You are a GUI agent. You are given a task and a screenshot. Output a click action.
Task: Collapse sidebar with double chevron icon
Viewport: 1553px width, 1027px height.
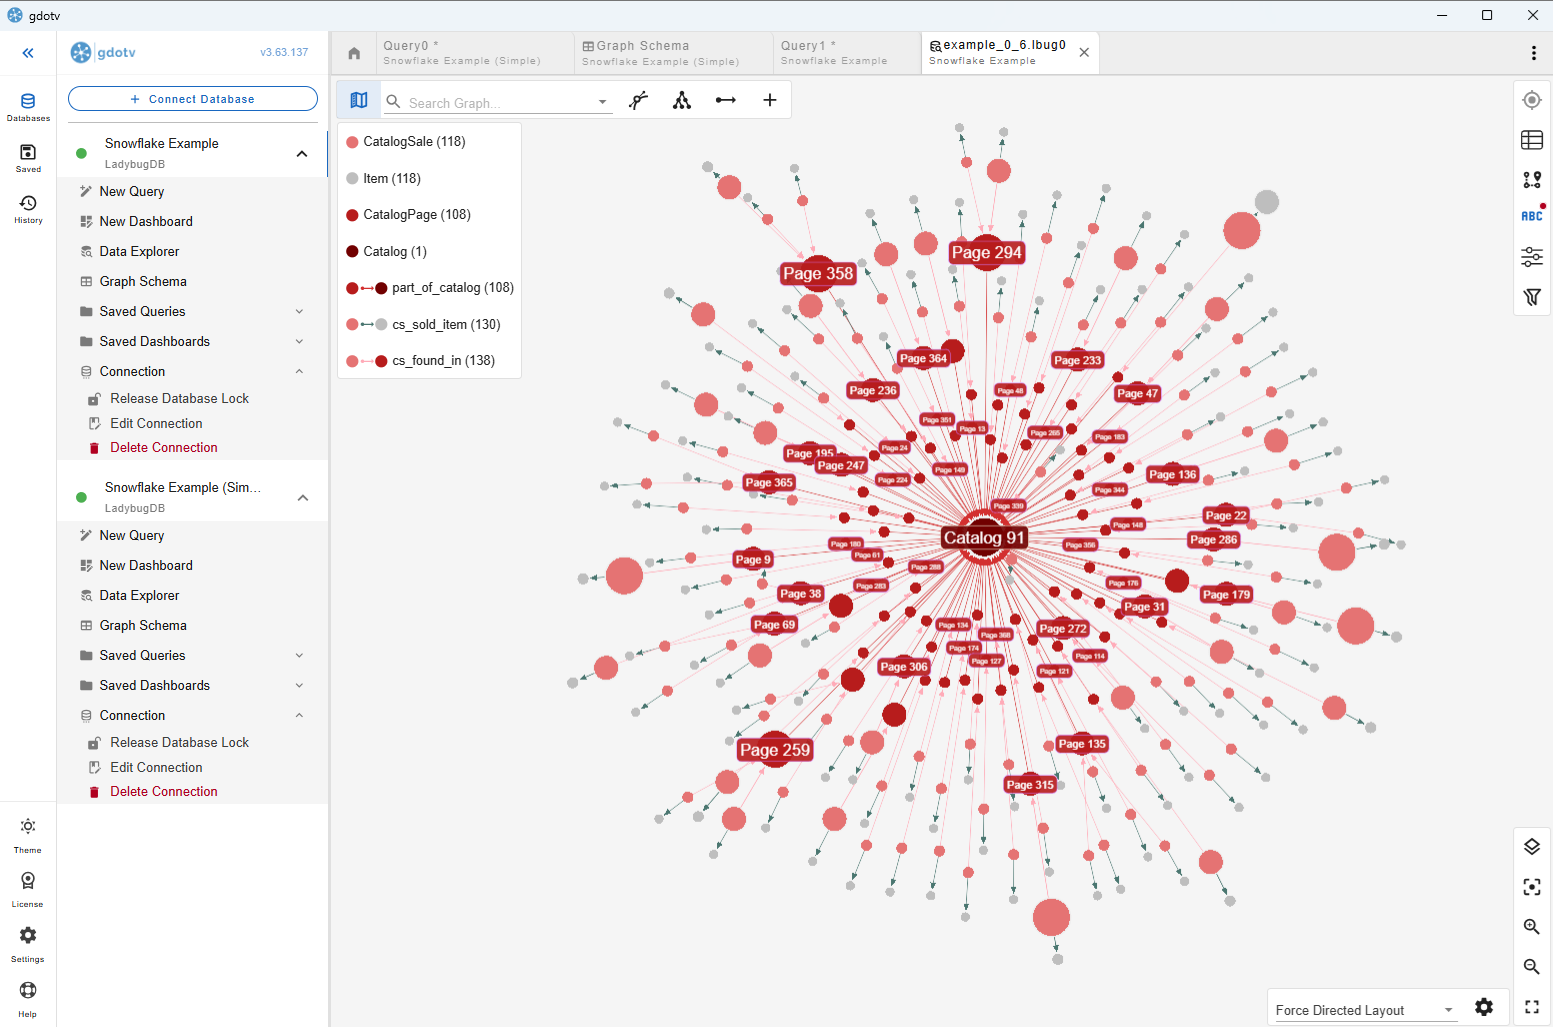coord(28,53)
